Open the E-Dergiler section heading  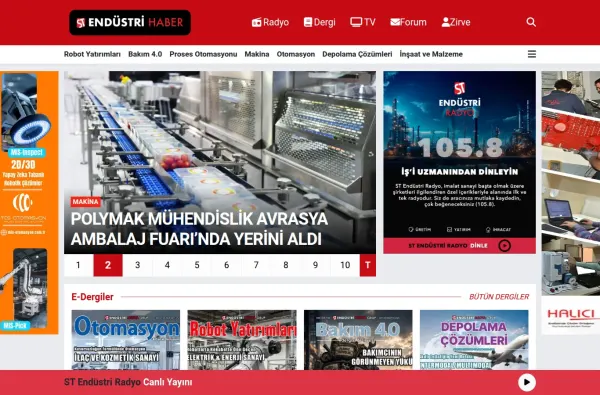coord(92,297)
